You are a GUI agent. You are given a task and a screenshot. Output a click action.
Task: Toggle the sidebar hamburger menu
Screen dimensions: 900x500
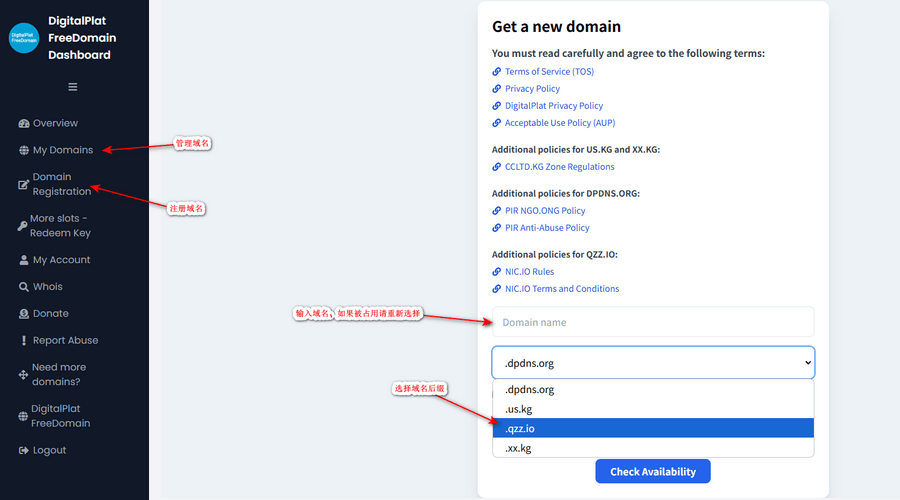click(x=72, y=87)
